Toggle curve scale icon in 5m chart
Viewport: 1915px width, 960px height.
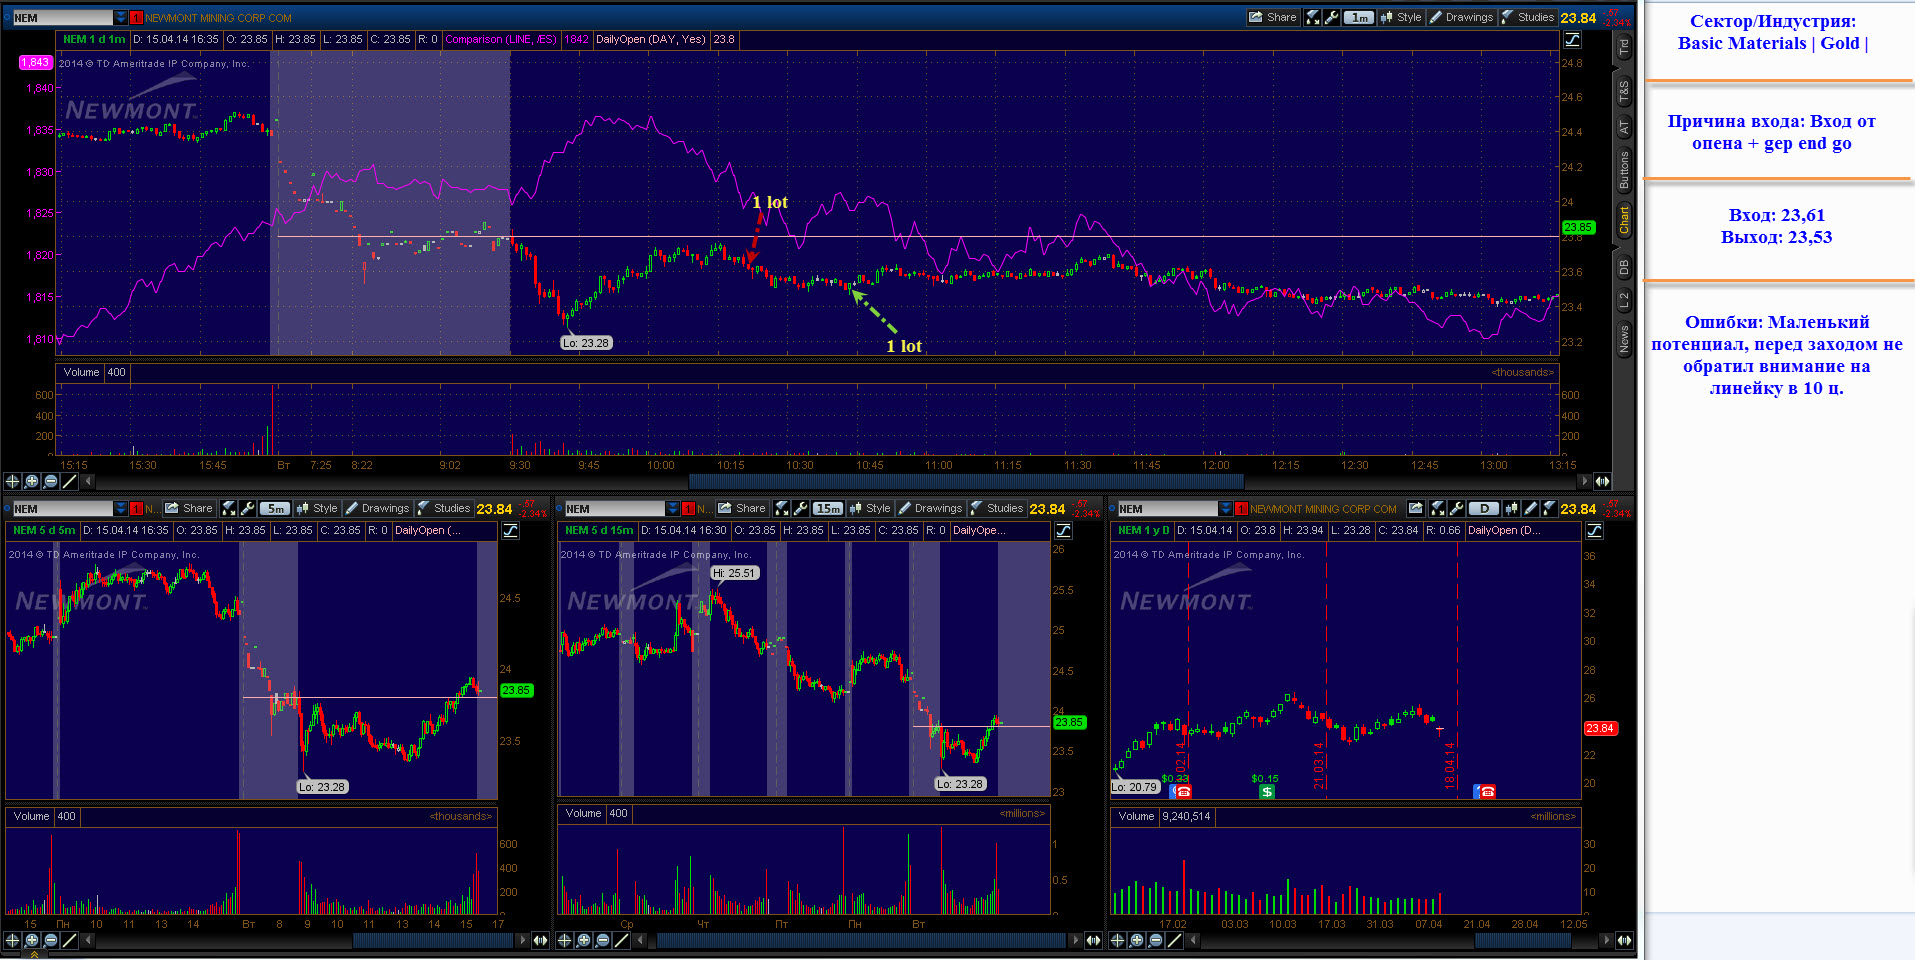click(x=511, y=530)
